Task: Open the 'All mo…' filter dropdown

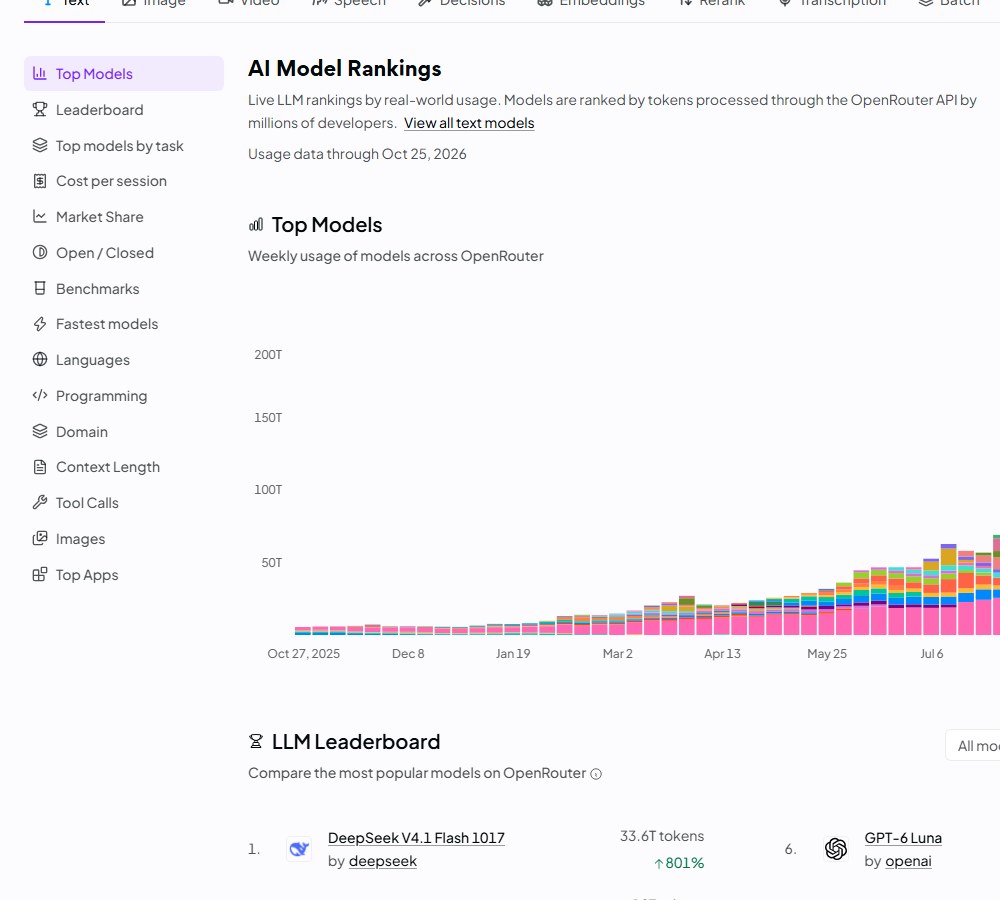Action: pos(973,745)
